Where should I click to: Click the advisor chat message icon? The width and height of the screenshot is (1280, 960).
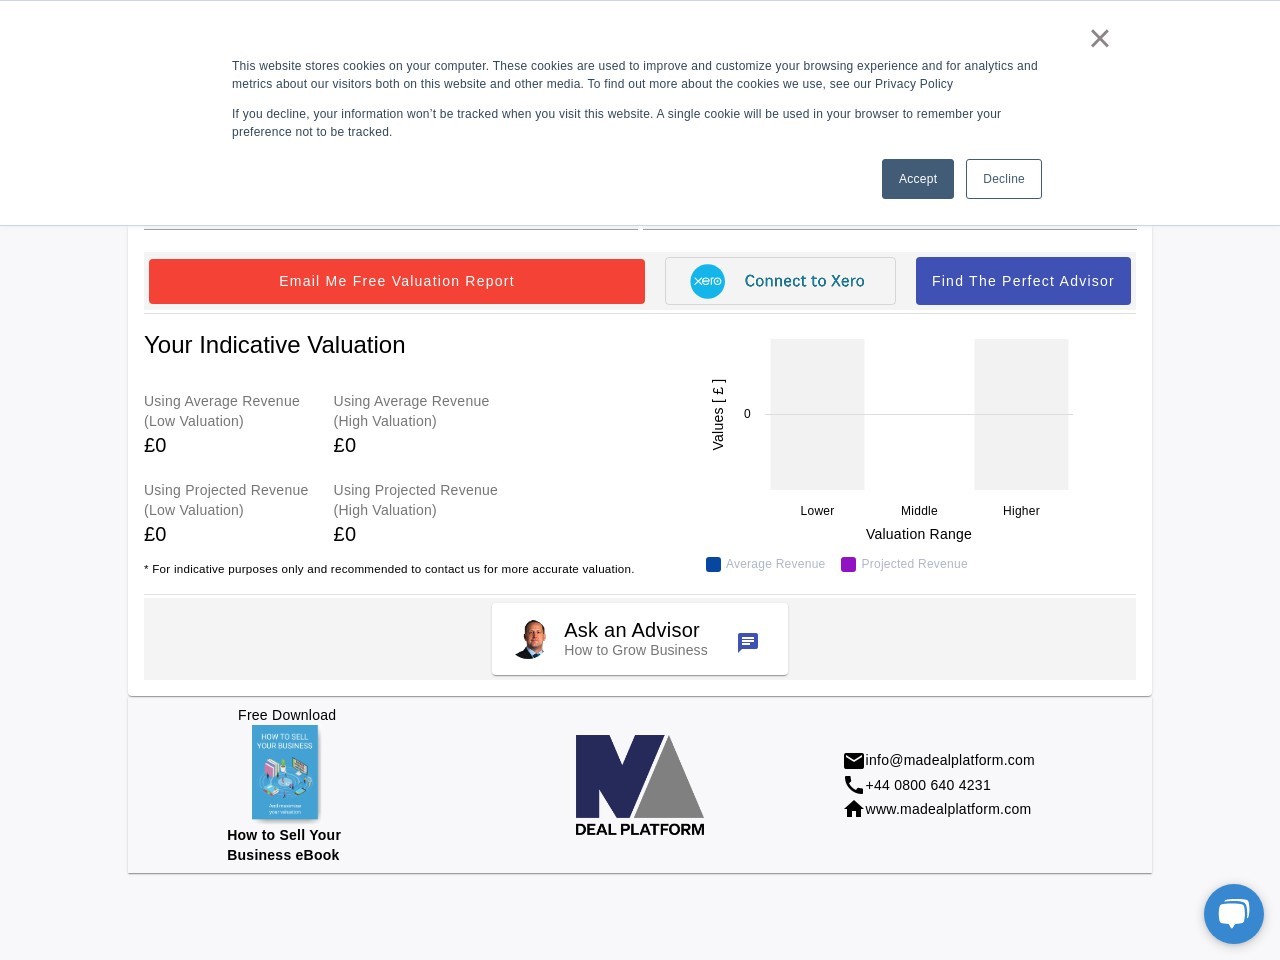[748, 642]
